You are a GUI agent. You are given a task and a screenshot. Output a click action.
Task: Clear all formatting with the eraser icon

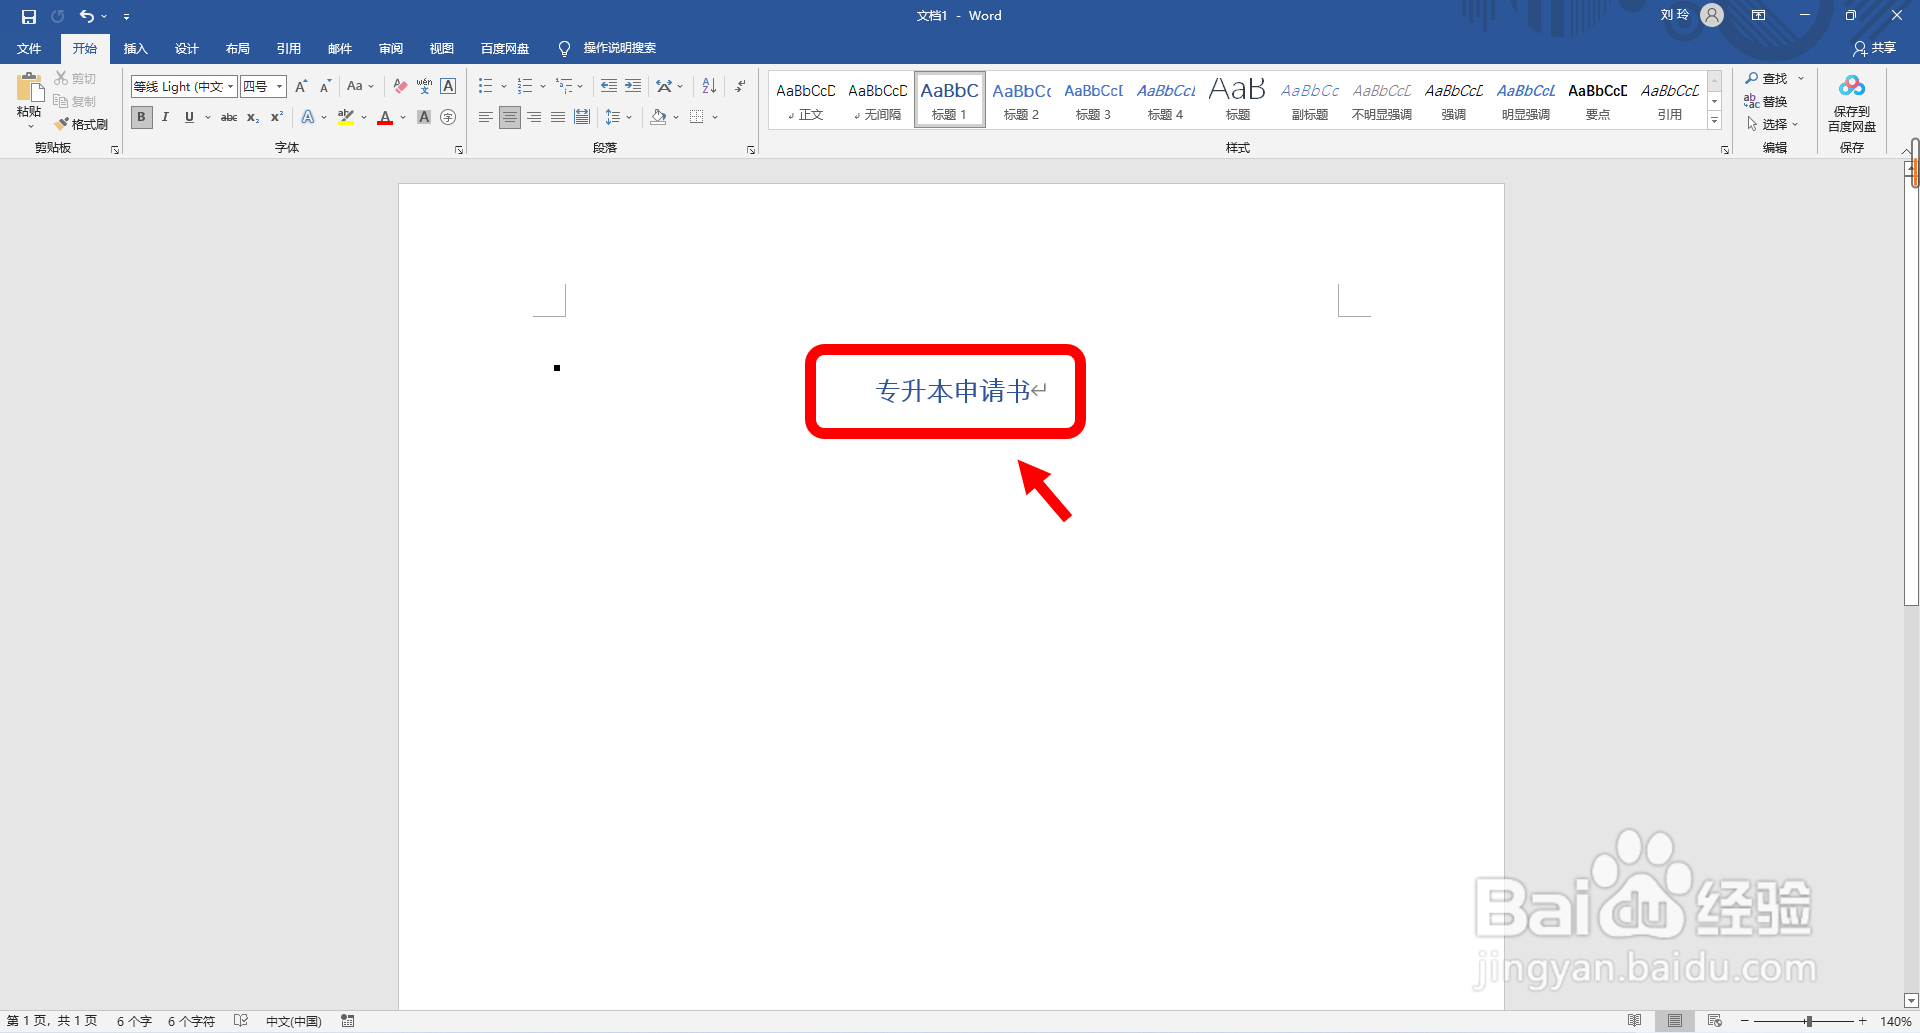[x=400, y=87]
